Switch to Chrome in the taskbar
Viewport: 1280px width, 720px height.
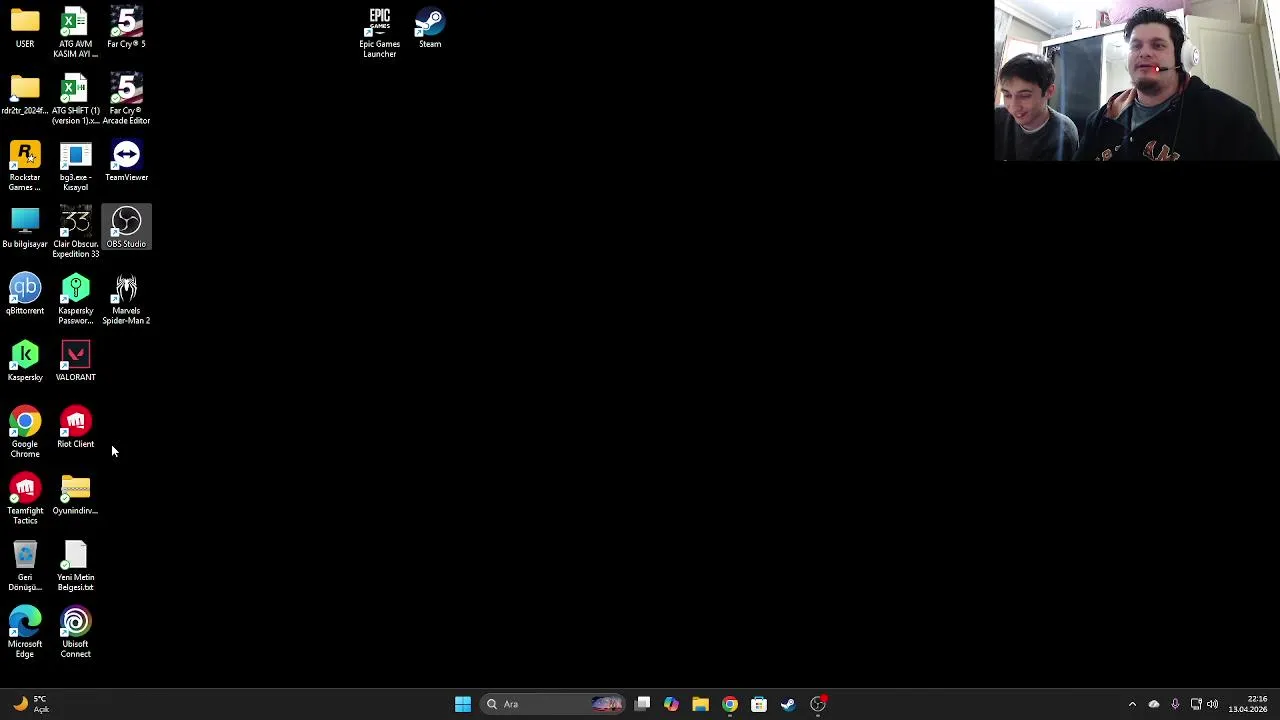point(730,704)
